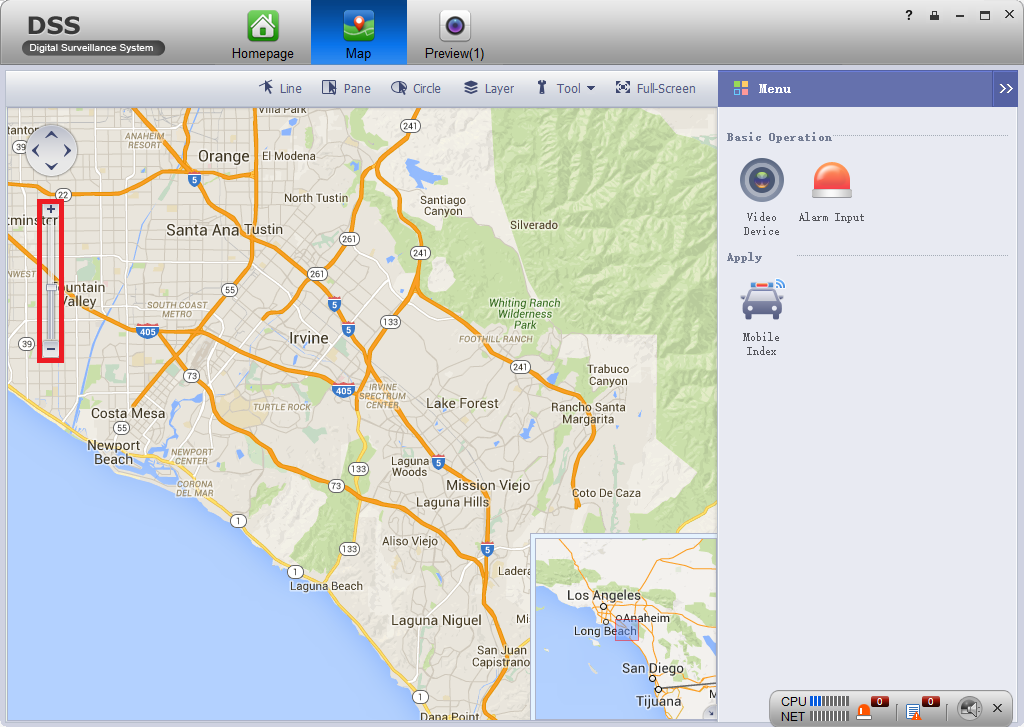Zoom in with the plus button
The height and width of the screenshot is (727, 1024).
pos(51,210)
